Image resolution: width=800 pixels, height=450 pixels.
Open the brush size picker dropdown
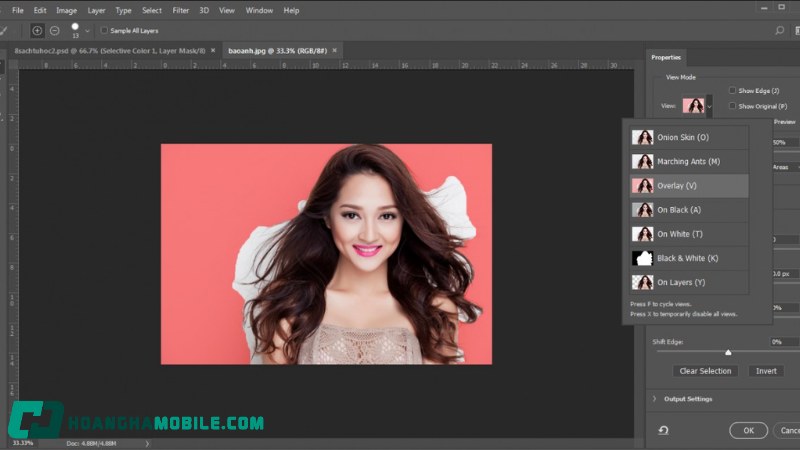click(87, 31)
